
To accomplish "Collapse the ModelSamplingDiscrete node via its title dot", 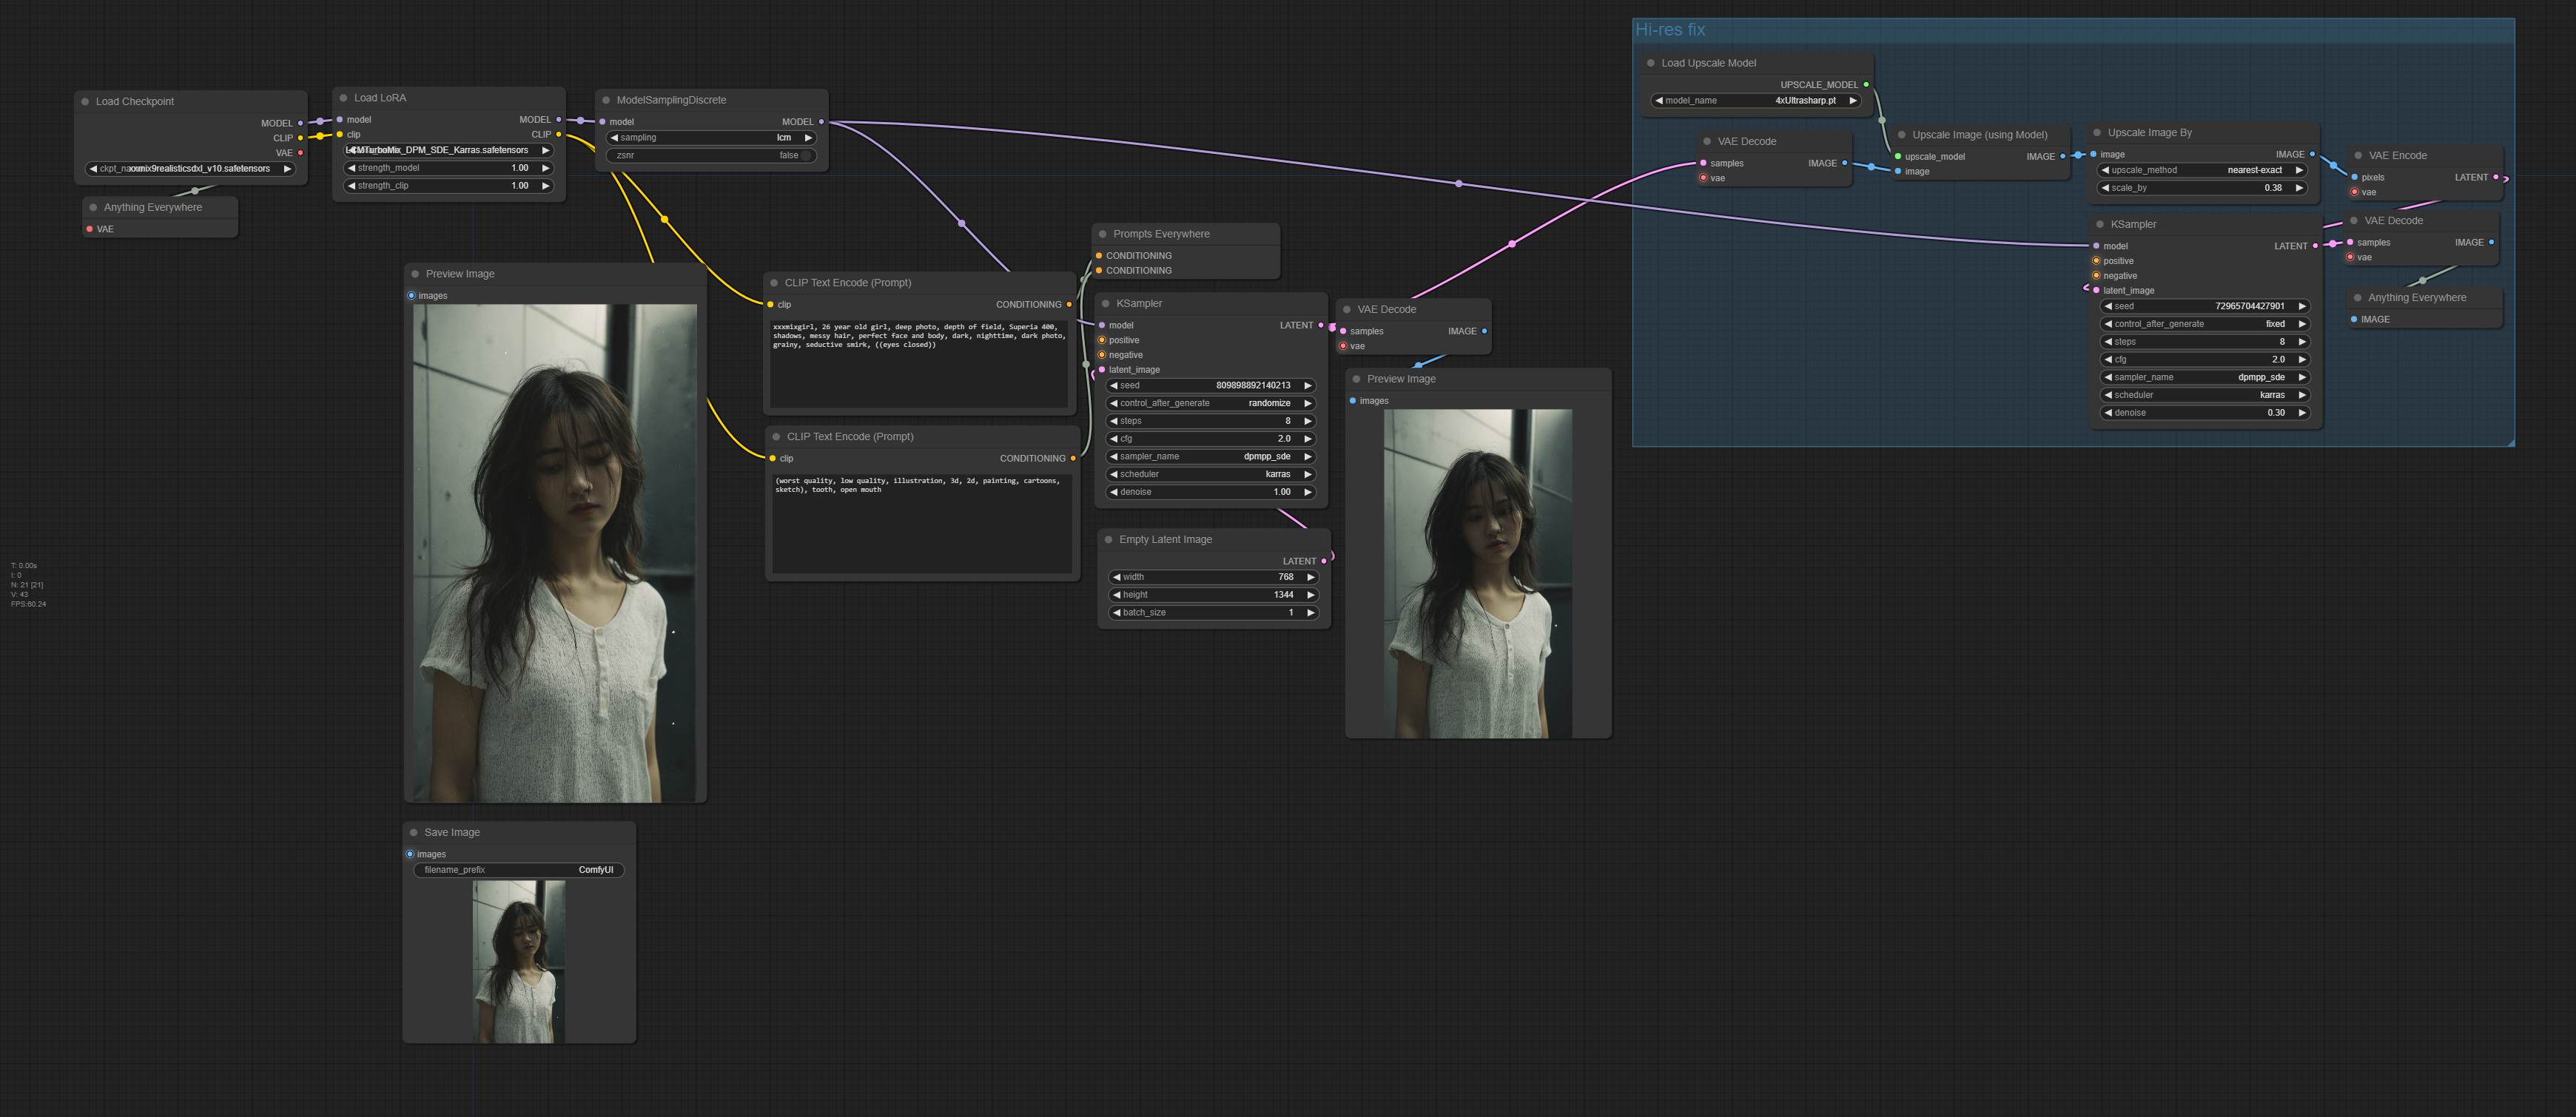I will [606, 100].
